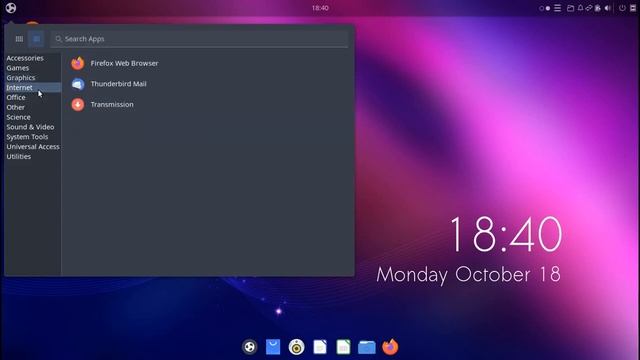Open the Rhythmbox speaker icon in dock
Screen dimensions: 640x360
click(x=296, y=347)
